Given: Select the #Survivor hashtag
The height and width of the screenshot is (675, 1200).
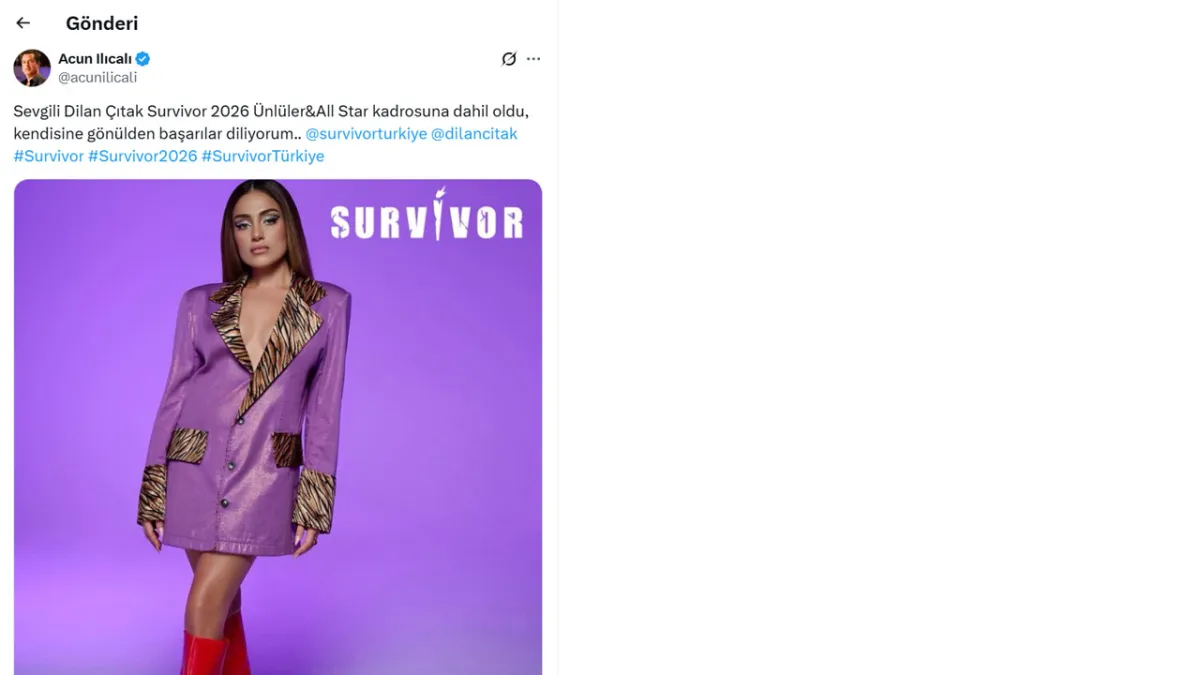Looking at the screenshot, I should [x=49, y=157].
